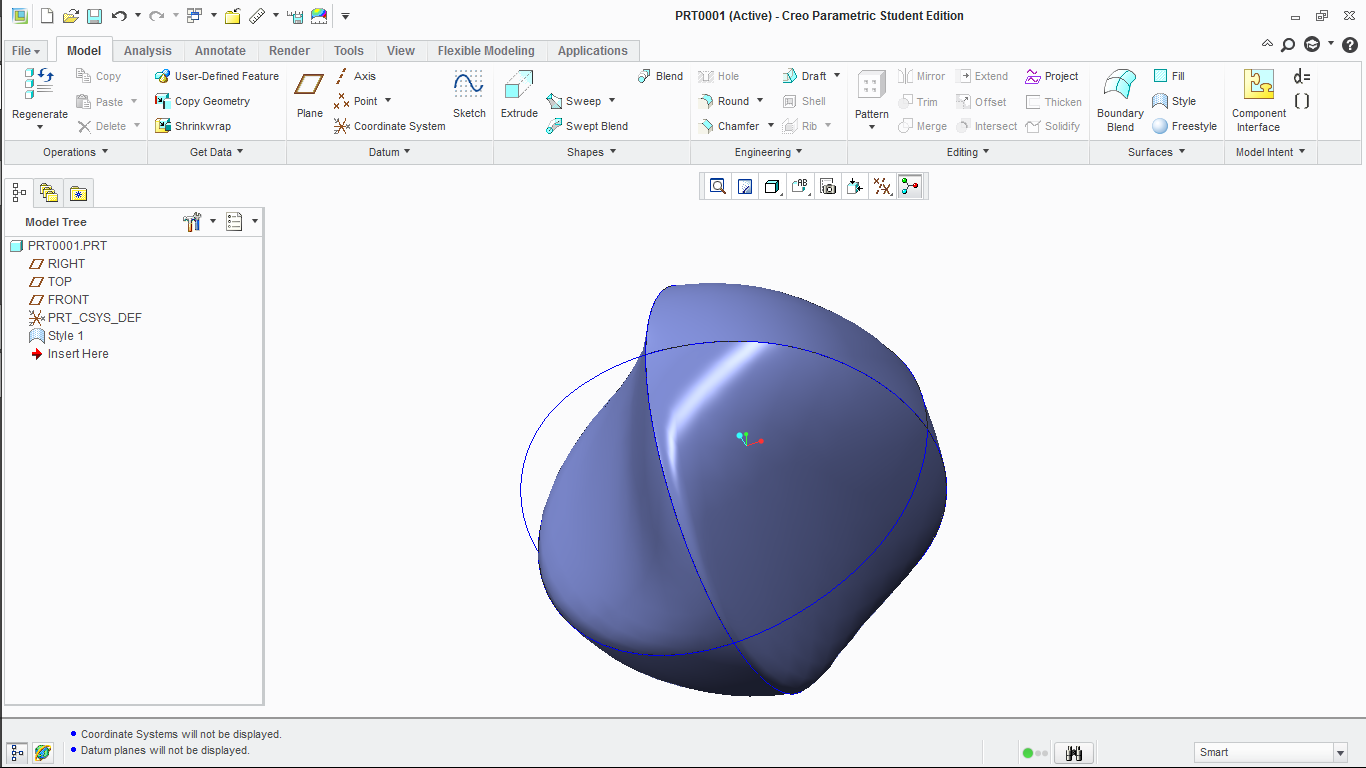This screenshot has width=1366, height=768.
Task: Click the Blend shape tool
Action: click(660, 76)
